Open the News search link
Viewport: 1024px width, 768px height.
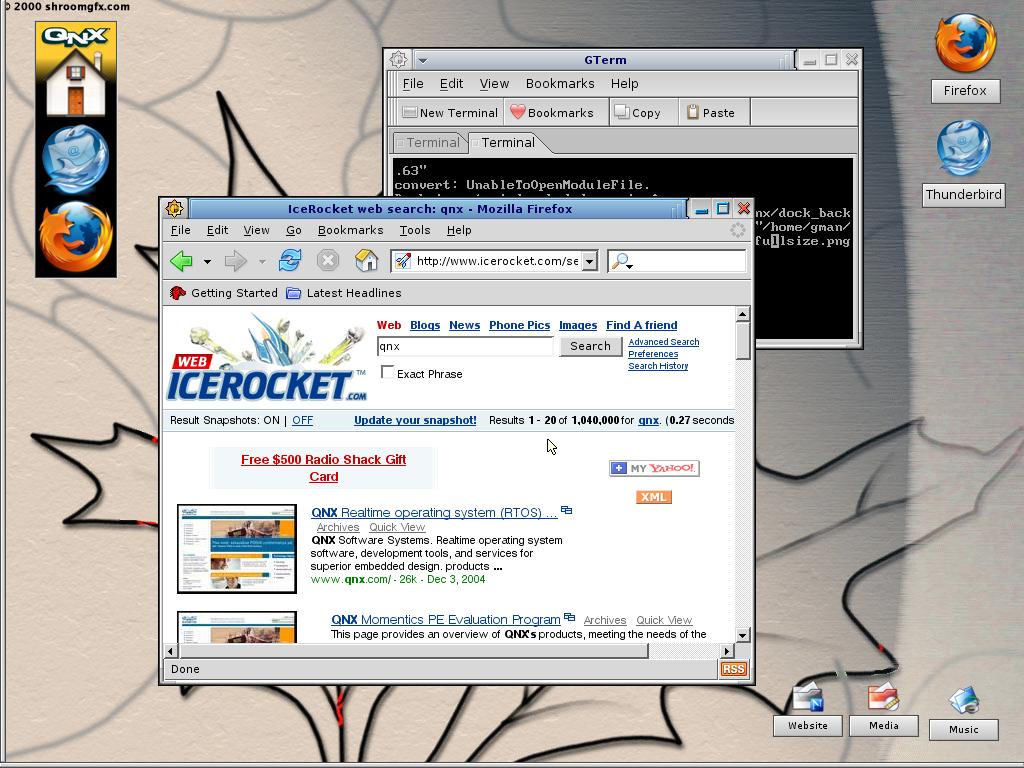point(464,325)
